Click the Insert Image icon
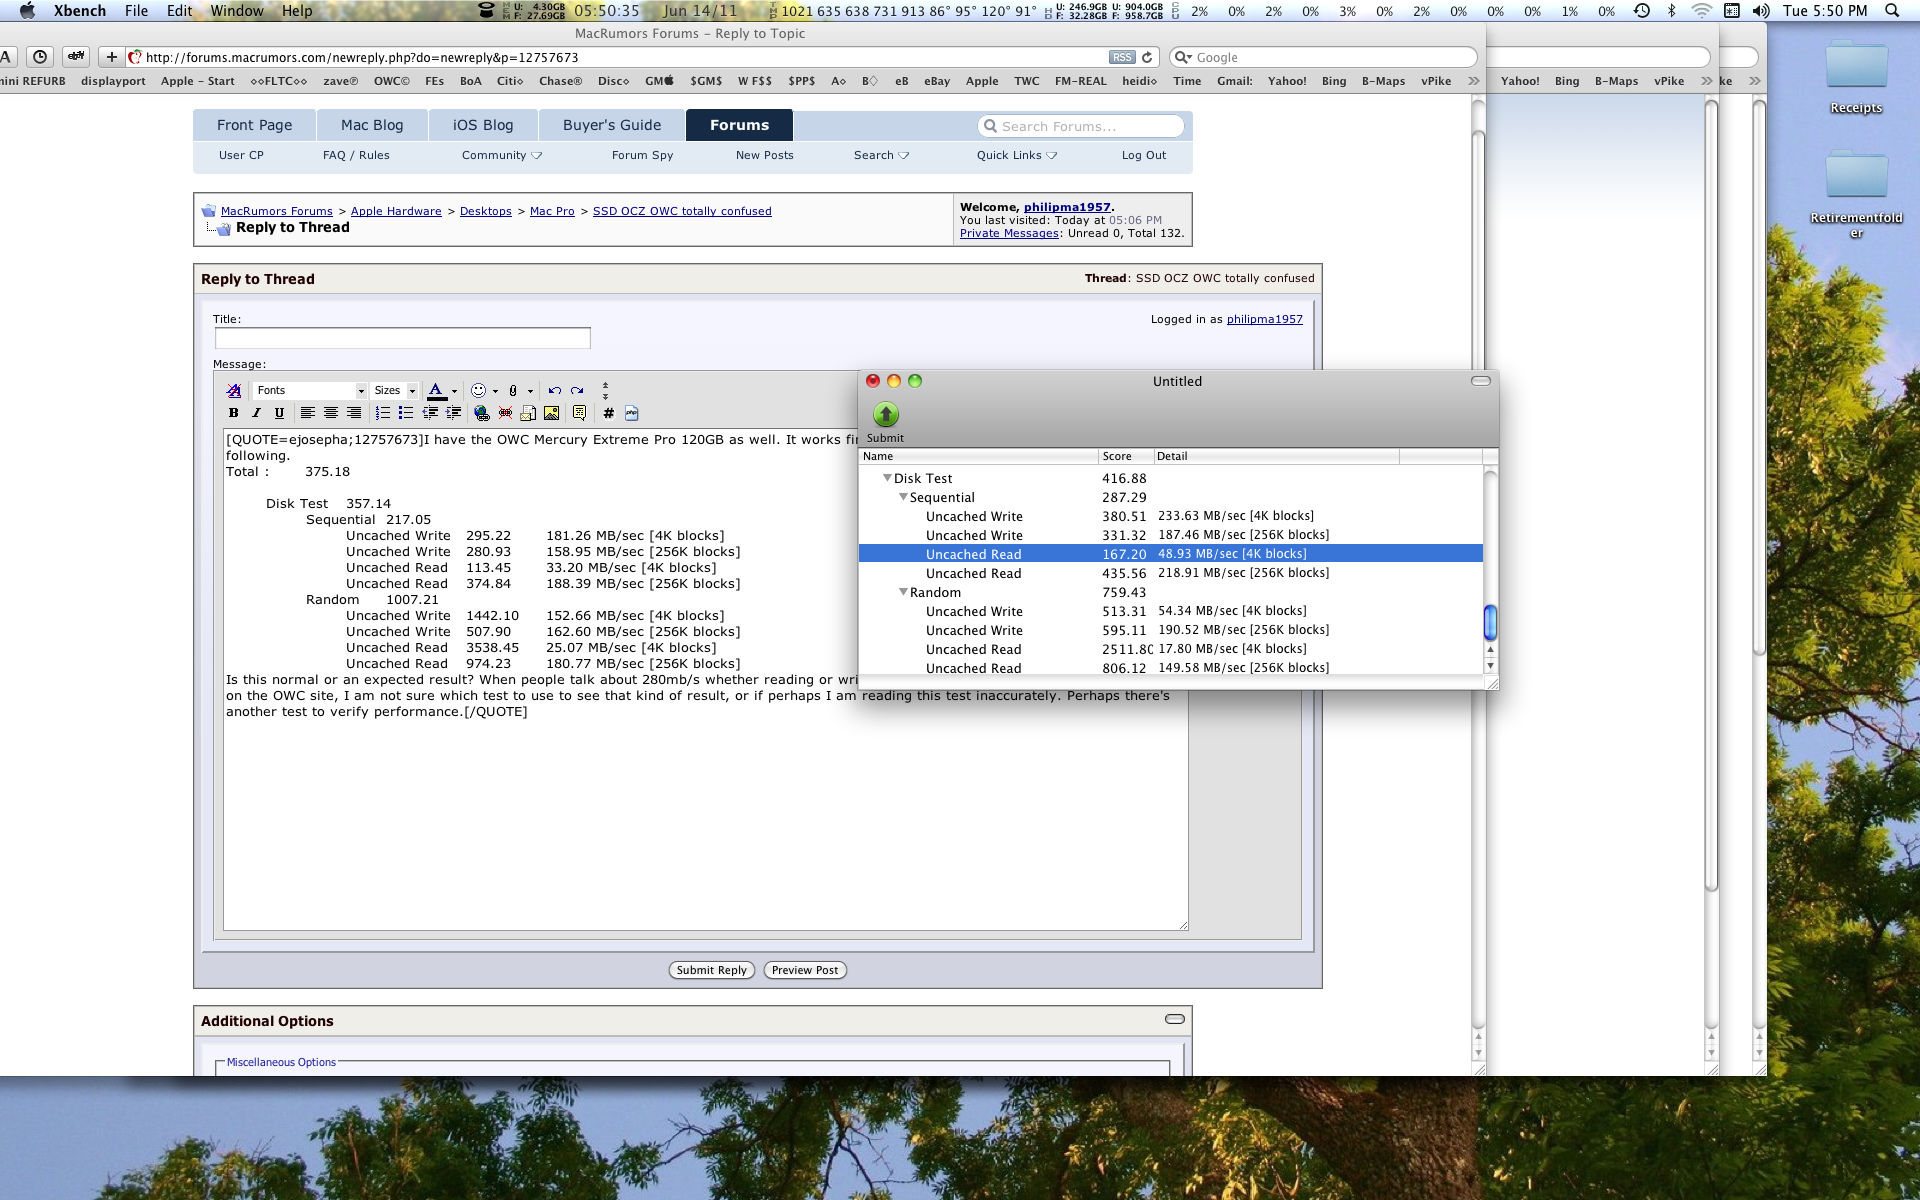 click(551, 413)
